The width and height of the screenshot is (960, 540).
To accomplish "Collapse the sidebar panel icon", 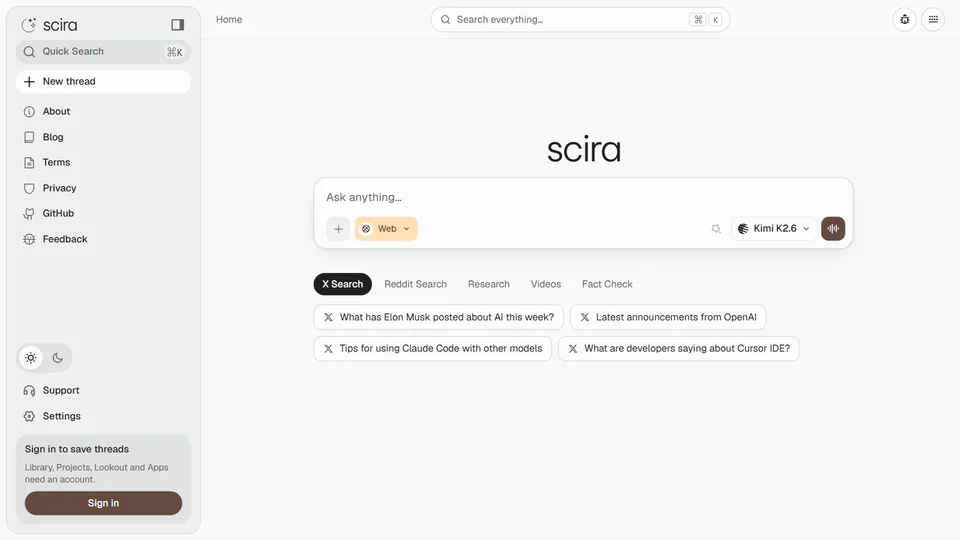I will pyautogui.click(x=178, y=24).
